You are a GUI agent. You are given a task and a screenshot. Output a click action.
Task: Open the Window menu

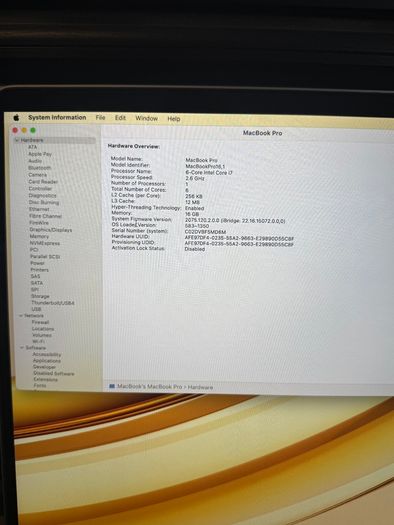pos(146,118)
